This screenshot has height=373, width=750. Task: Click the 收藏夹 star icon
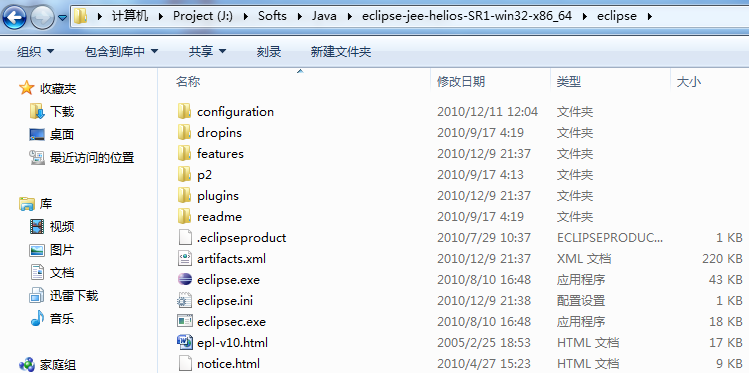tap(26, 88)
